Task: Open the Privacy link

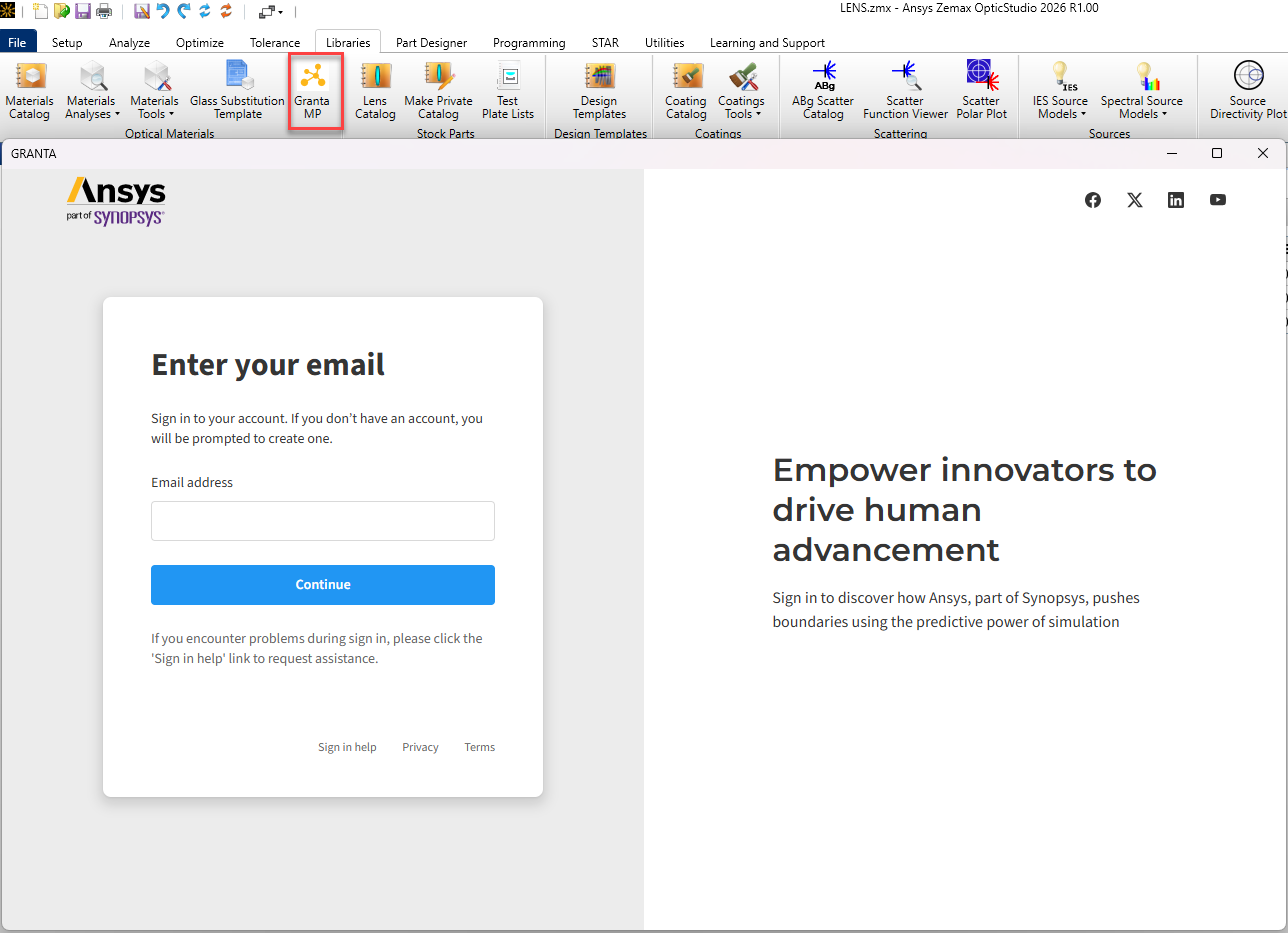Action: (x=420, y=747)
